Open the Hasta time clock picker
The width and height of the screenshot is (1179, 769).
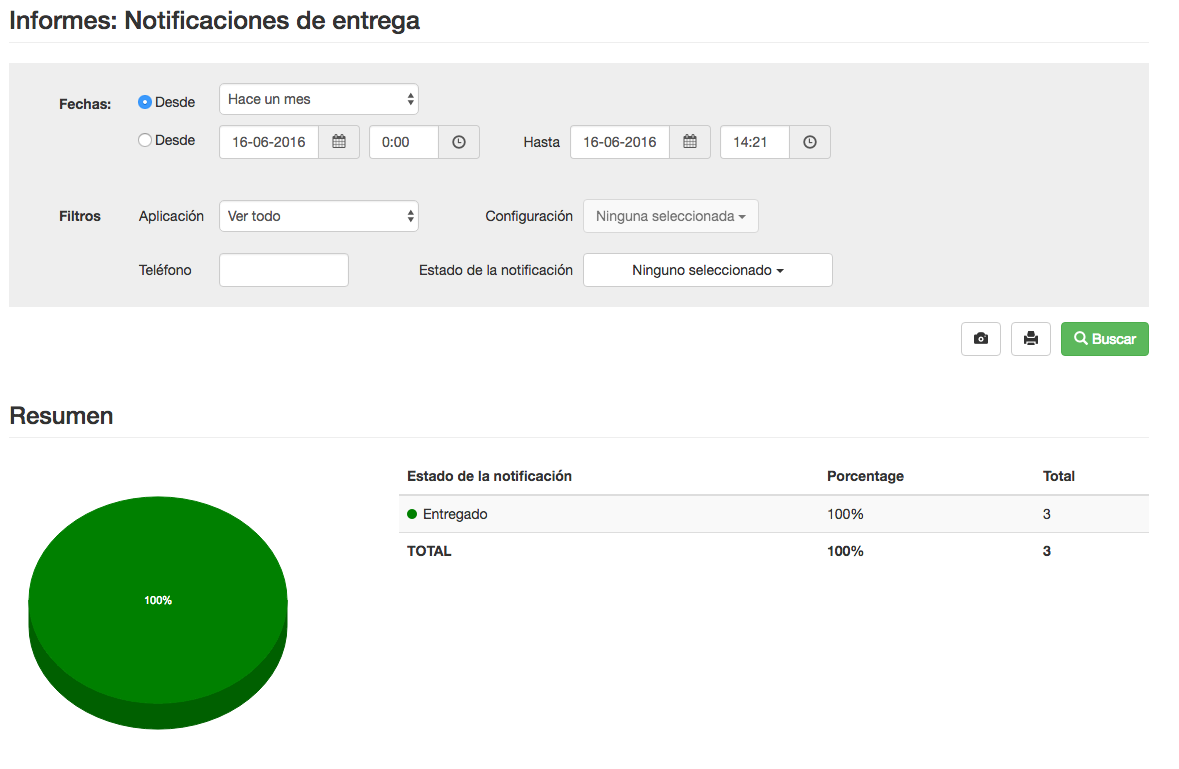pyautogui.click(x=810, y=142)
